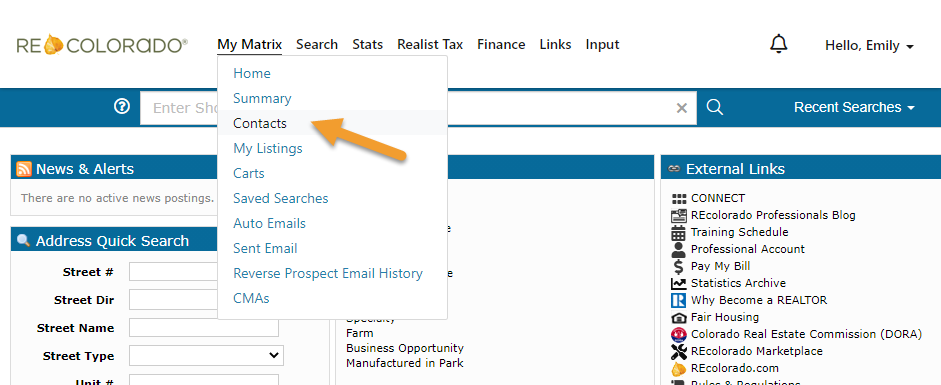
Task: Open the Stats menu
Action: [x=367, y=44]
